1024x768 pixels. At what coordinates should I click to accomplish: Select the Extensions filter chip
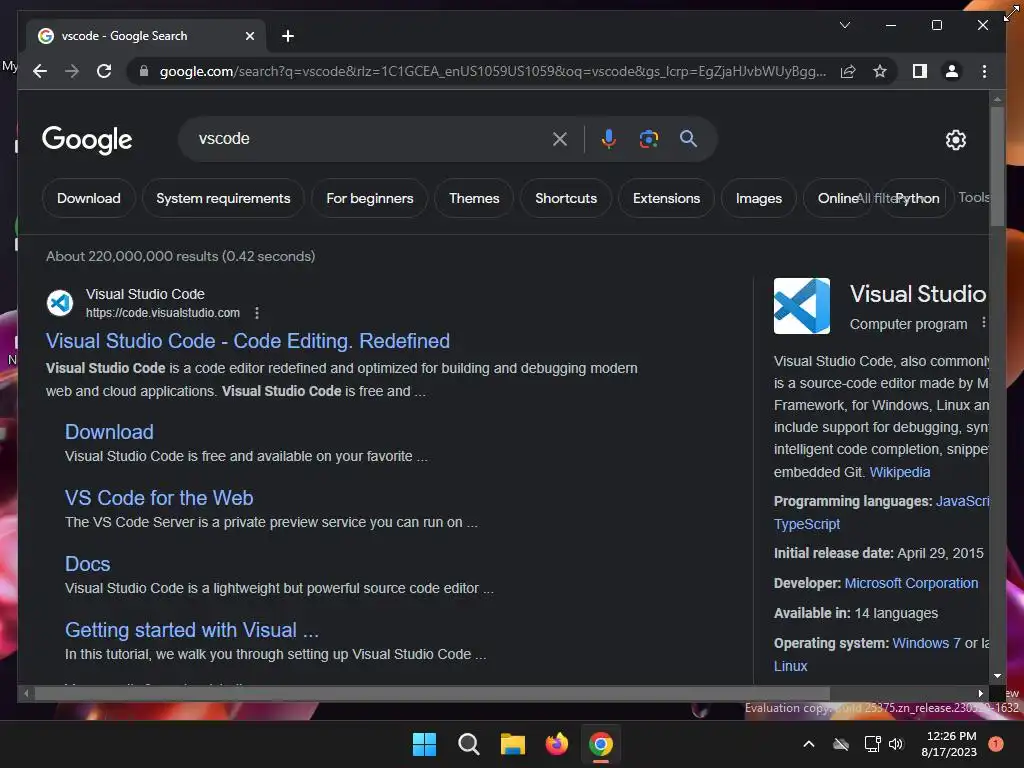point(666,198)
